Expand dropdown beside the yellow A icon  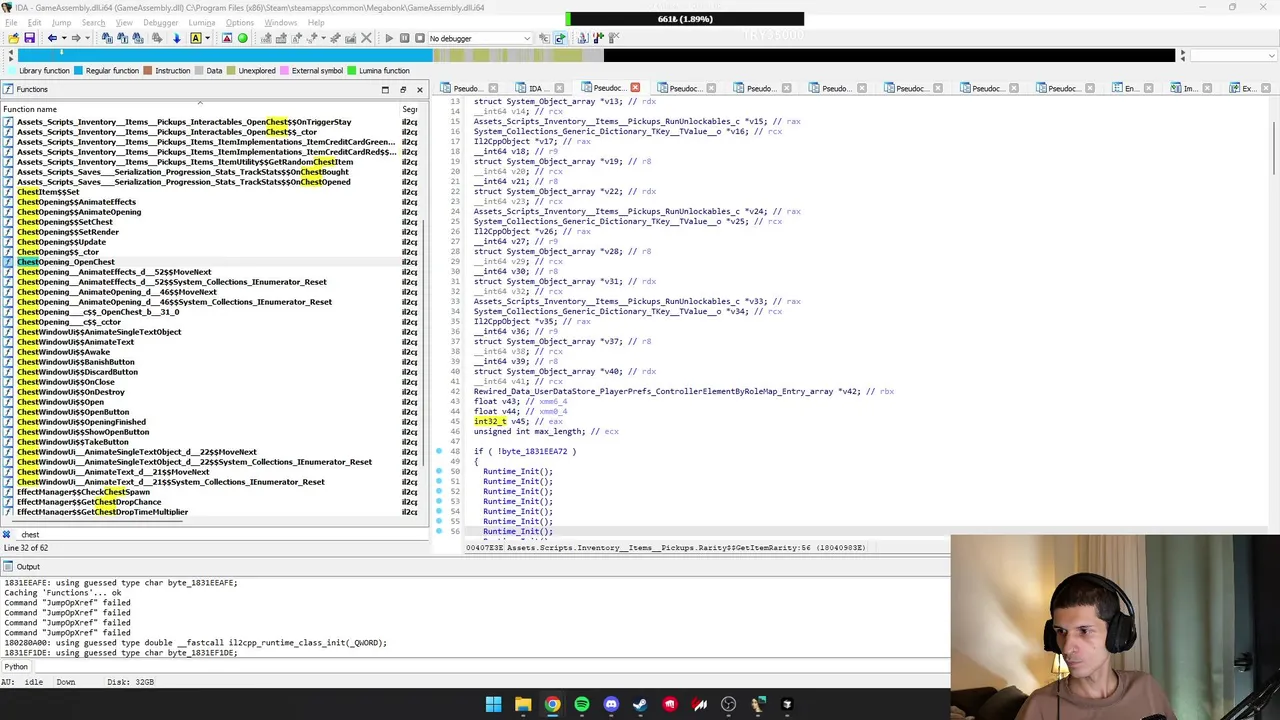point(207,38)
